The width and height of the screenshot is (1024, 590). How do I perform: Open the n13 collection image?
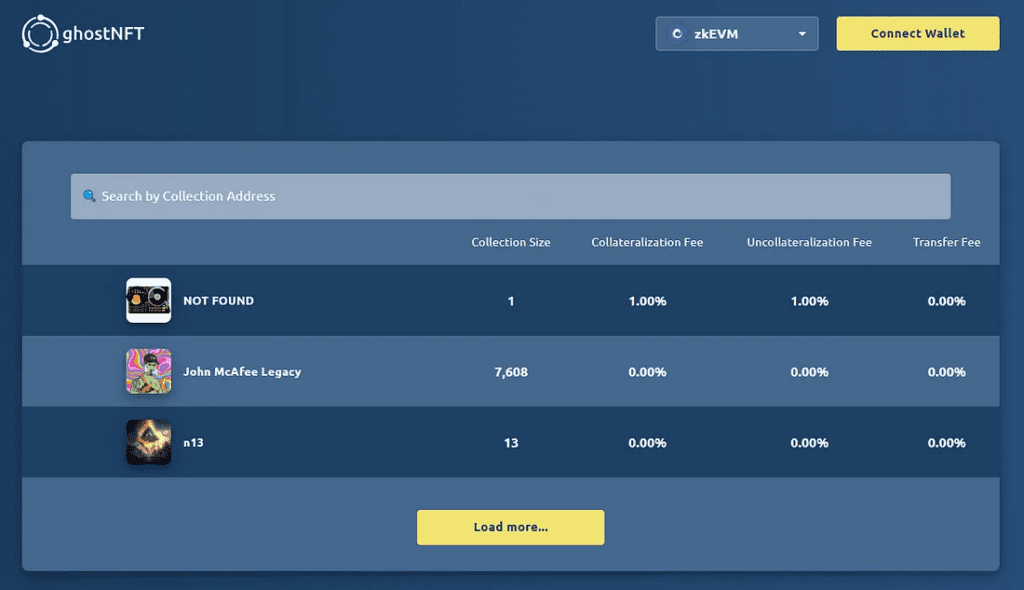(148, 442)
